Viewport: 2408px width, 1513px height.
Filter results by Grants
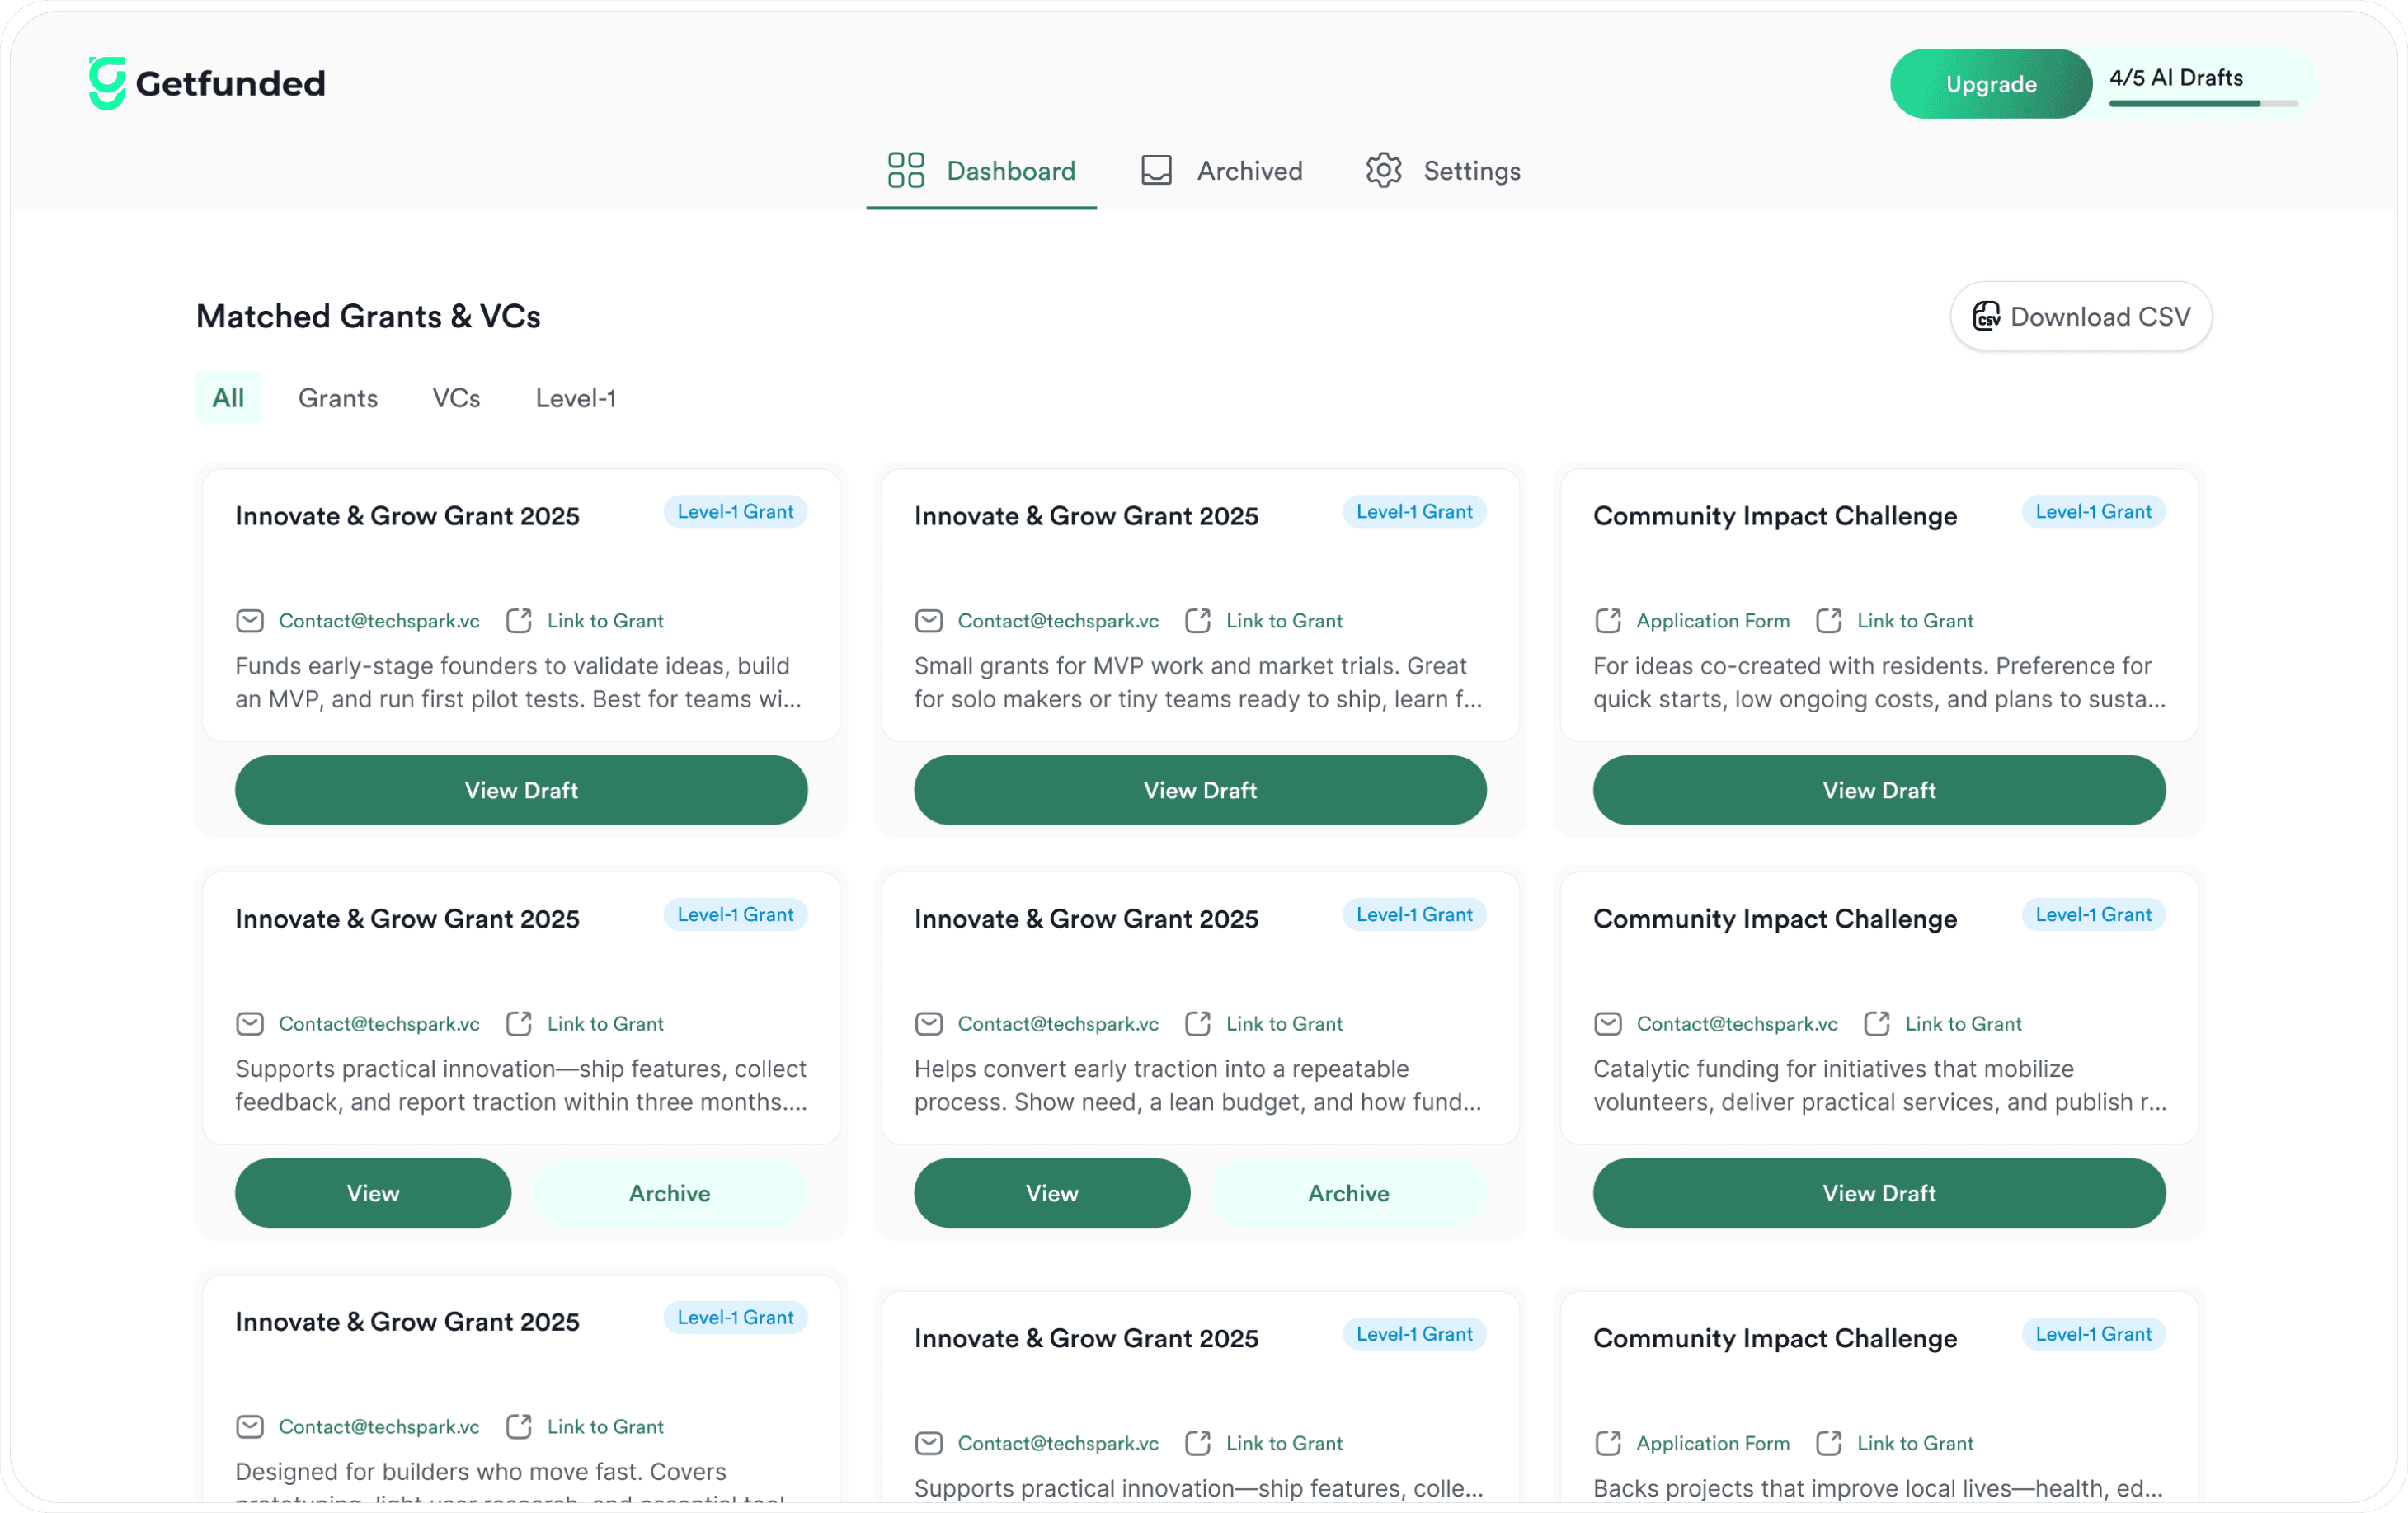[x=338, y=398]
